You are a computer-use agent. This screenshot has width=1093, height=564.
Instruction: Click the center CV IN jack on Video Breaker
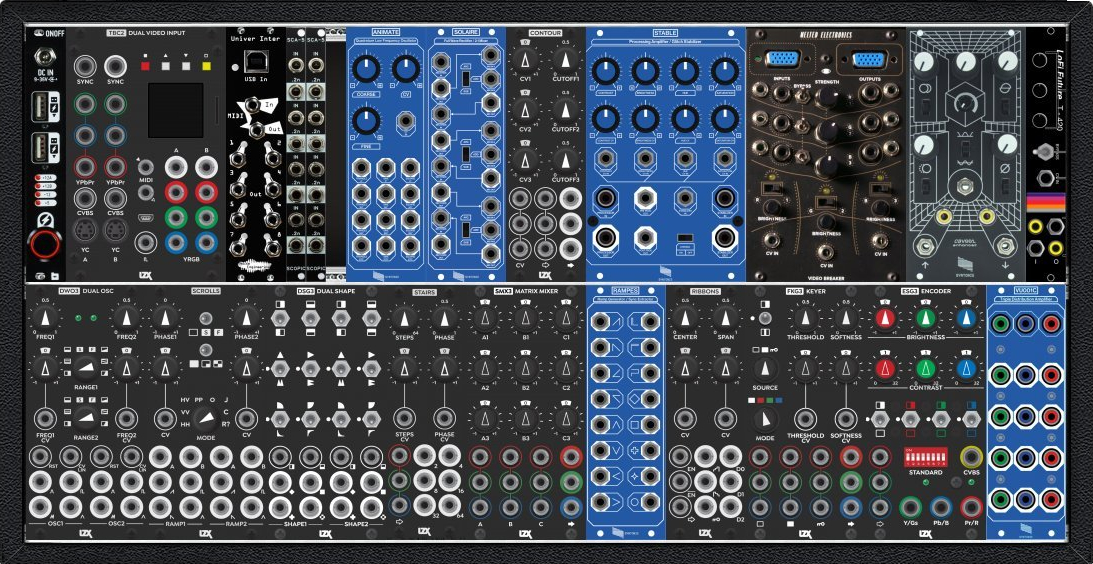(827, 253)
